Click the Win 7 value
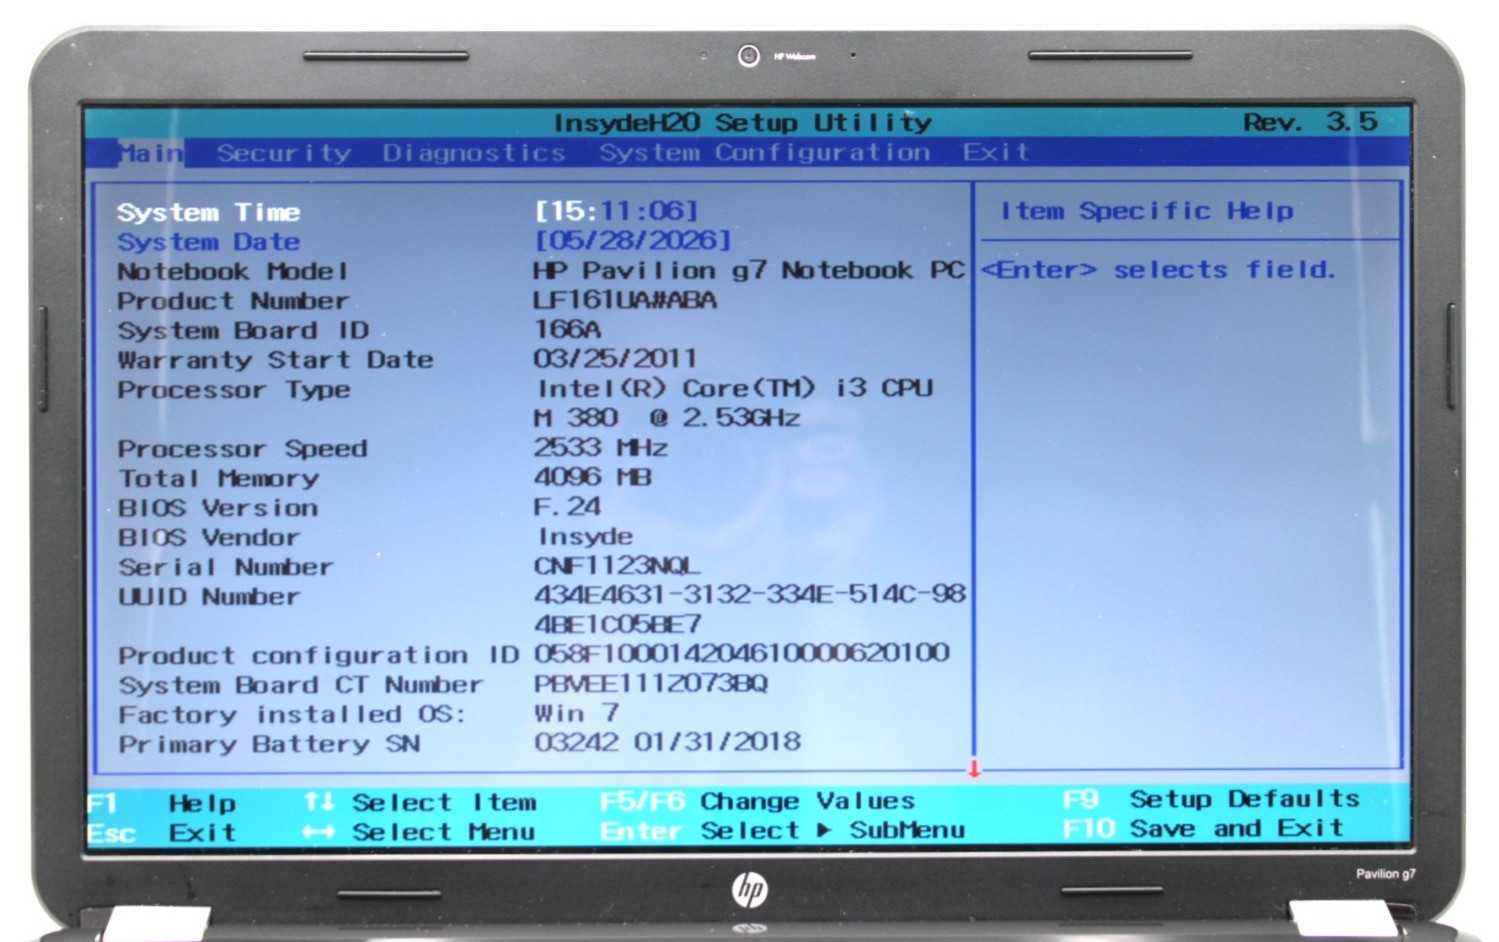 point(577,713)
